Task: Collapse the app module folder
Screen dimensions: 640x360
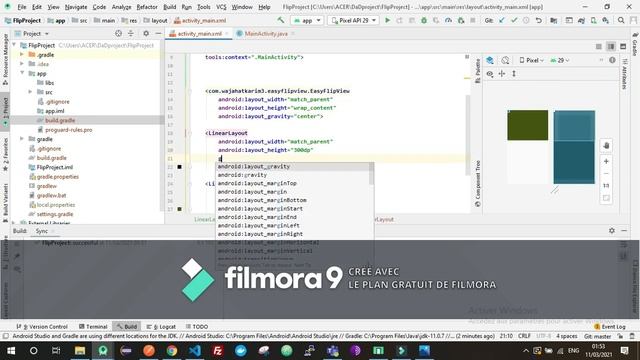Action: 22,73
